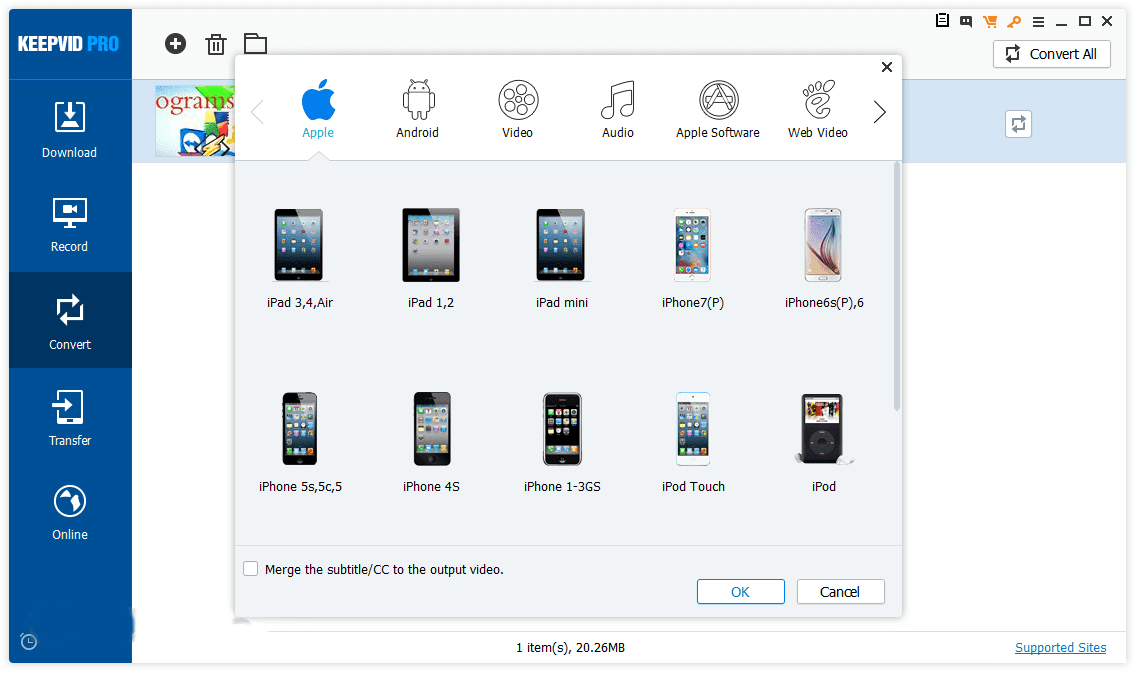This screenshot has width=1136, height=673.
Task: Switch to the Apple category tab
Action: tap(318, 109)
